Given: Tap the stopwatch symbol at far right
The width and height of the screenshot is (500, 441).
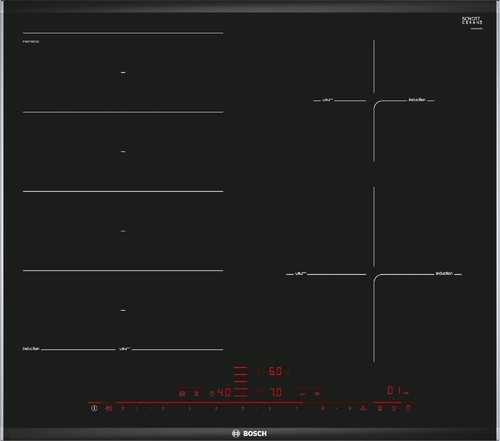Looking at the screenshot, I should click(408, 408).
